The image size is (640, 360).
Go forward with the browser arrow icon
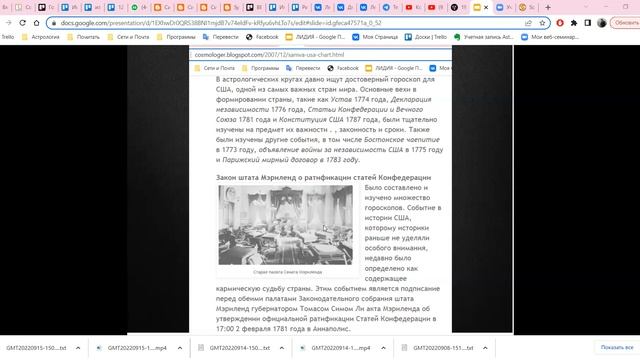(9, 23)
